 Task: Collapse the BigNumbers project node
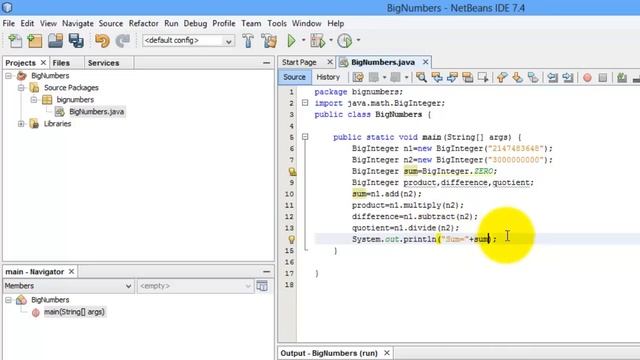[9, 76]
